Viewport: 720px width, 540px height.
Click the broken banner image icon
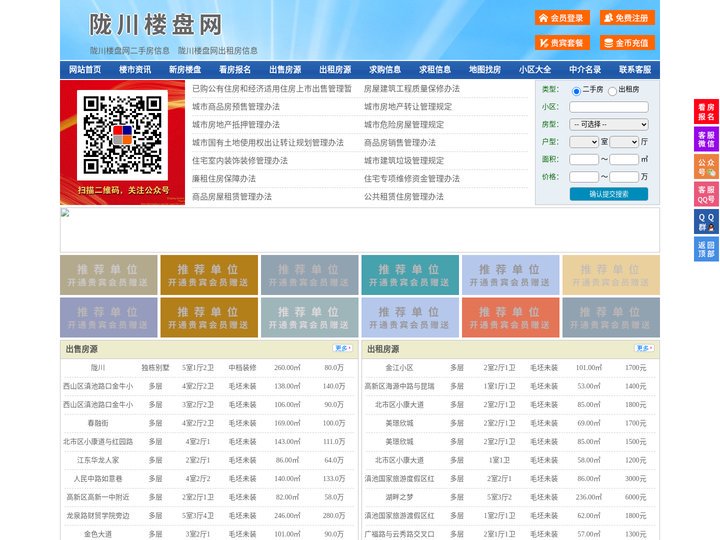(65, 213)
